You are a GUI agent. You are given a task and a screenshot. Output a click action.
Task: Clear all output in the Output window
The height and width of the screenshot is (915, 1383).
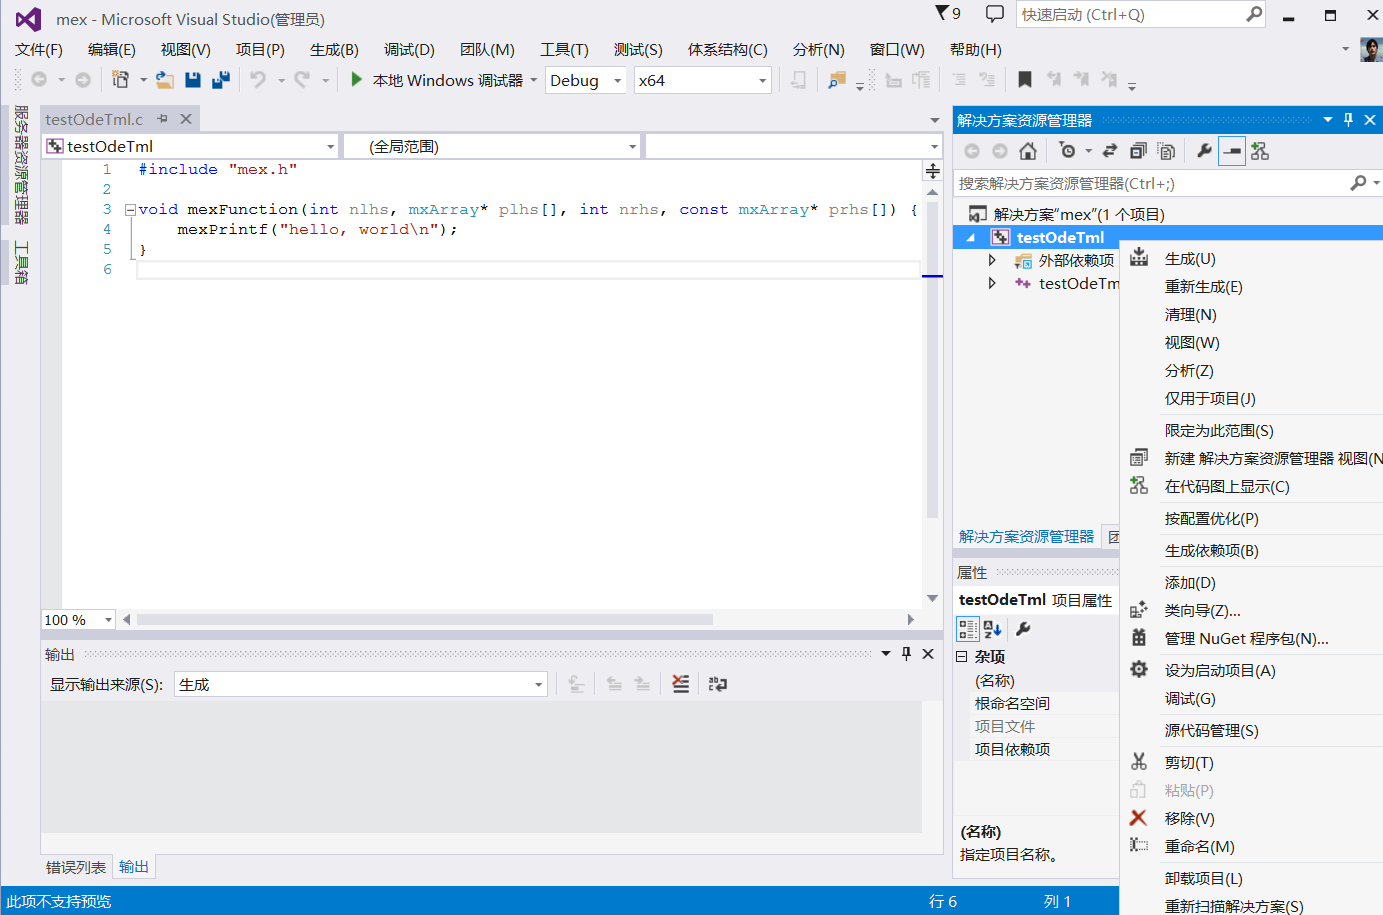pos(681,684)
